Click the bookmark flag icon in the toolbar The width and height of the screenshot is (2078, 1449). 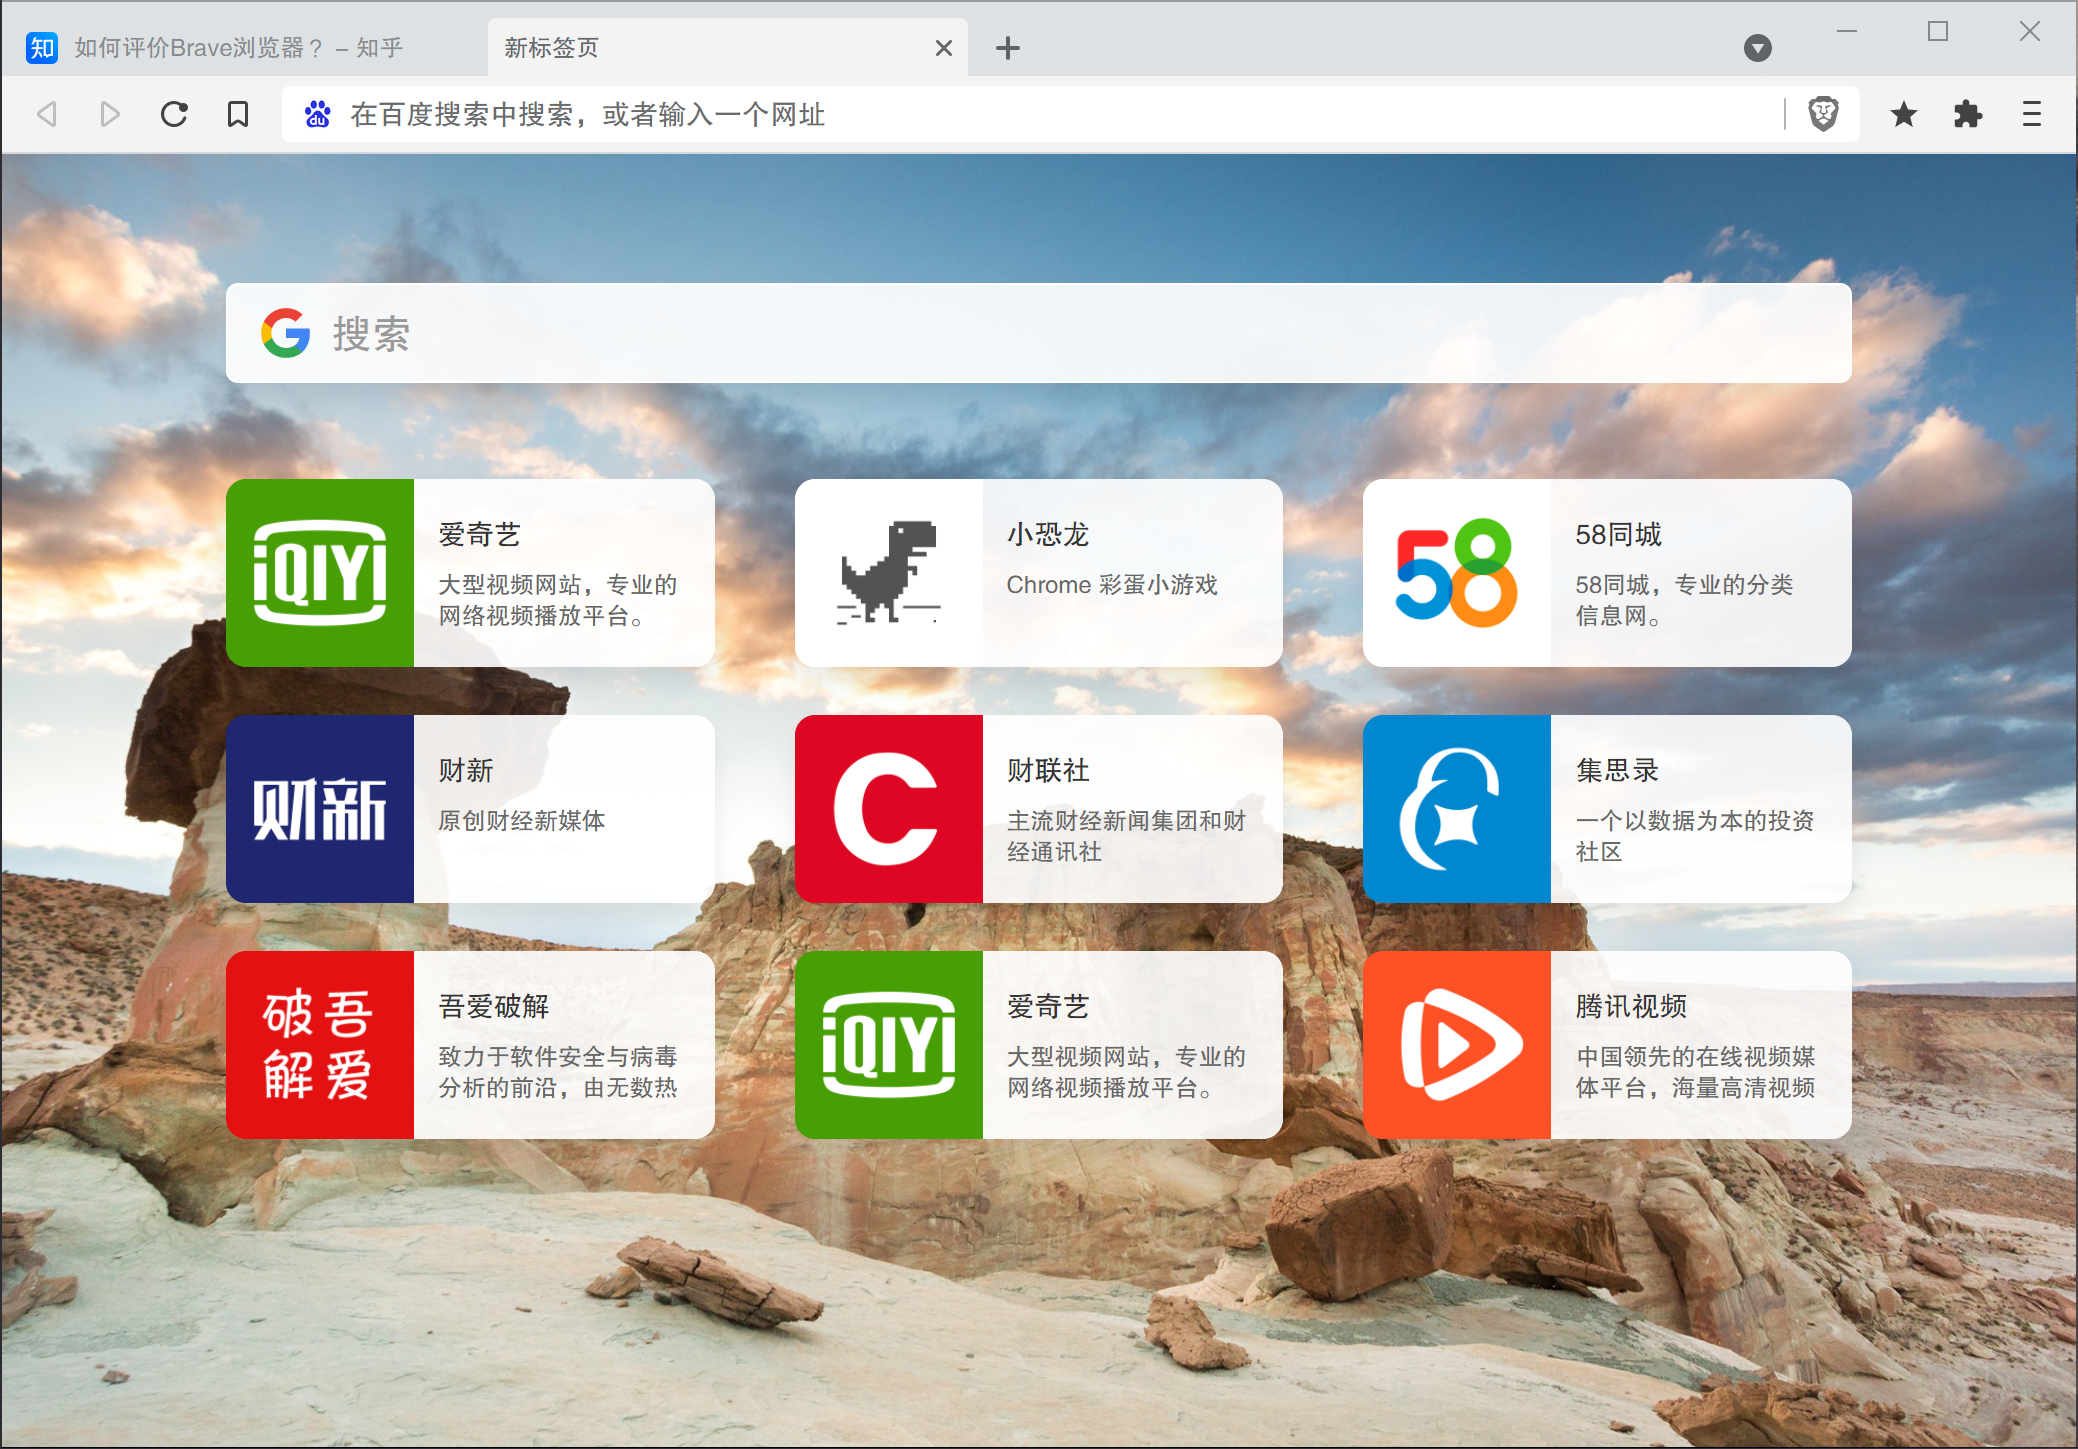pos(237,114)
